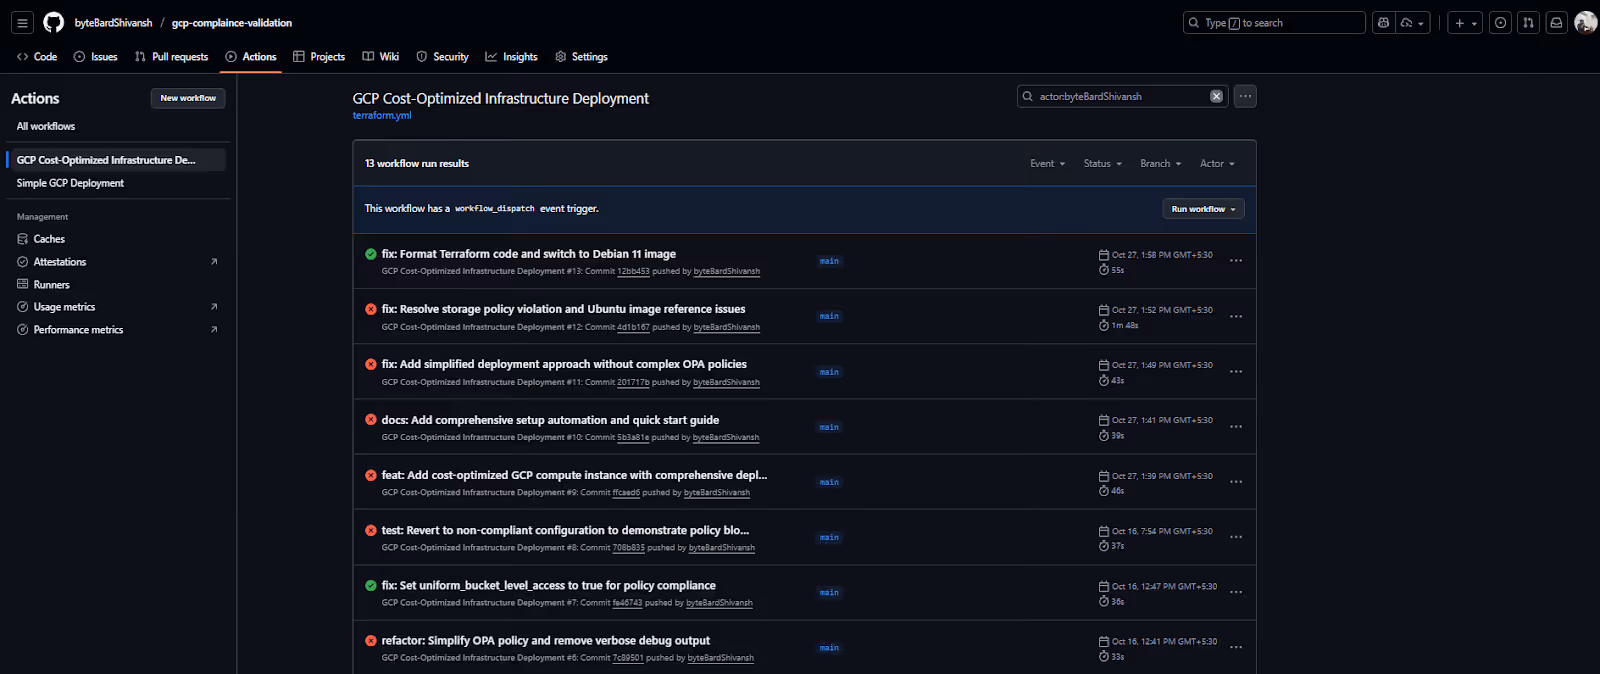Click the actor:byteBardShivansh filter input

tap(1122, 97)
